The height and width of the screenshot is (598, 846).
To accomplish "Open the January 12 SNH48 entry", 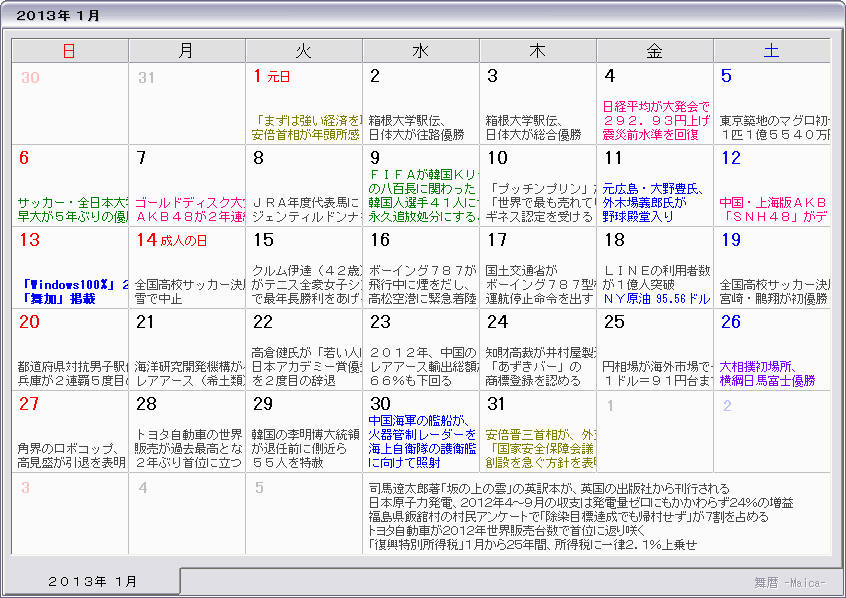I will point(773,210).
